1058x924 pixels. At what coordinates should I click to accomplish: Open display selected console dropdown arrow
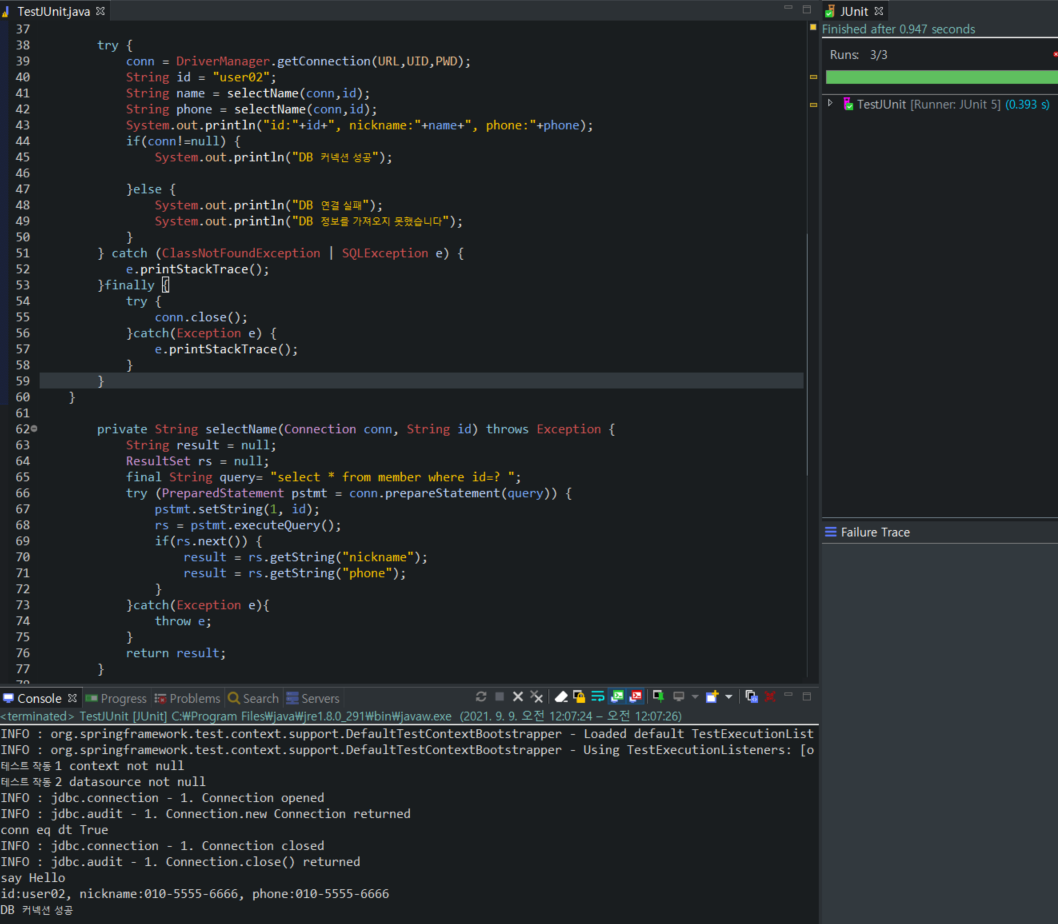pyautogui.click(x=694, y=697)
